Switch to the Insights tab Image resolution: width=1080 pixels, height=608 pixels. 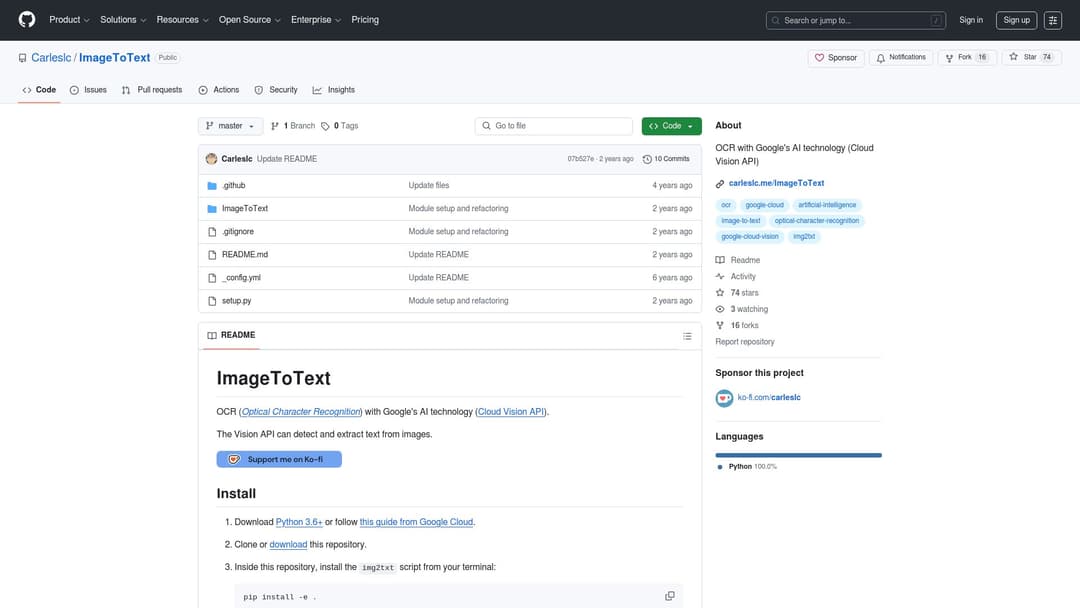[x=334, y=90]
